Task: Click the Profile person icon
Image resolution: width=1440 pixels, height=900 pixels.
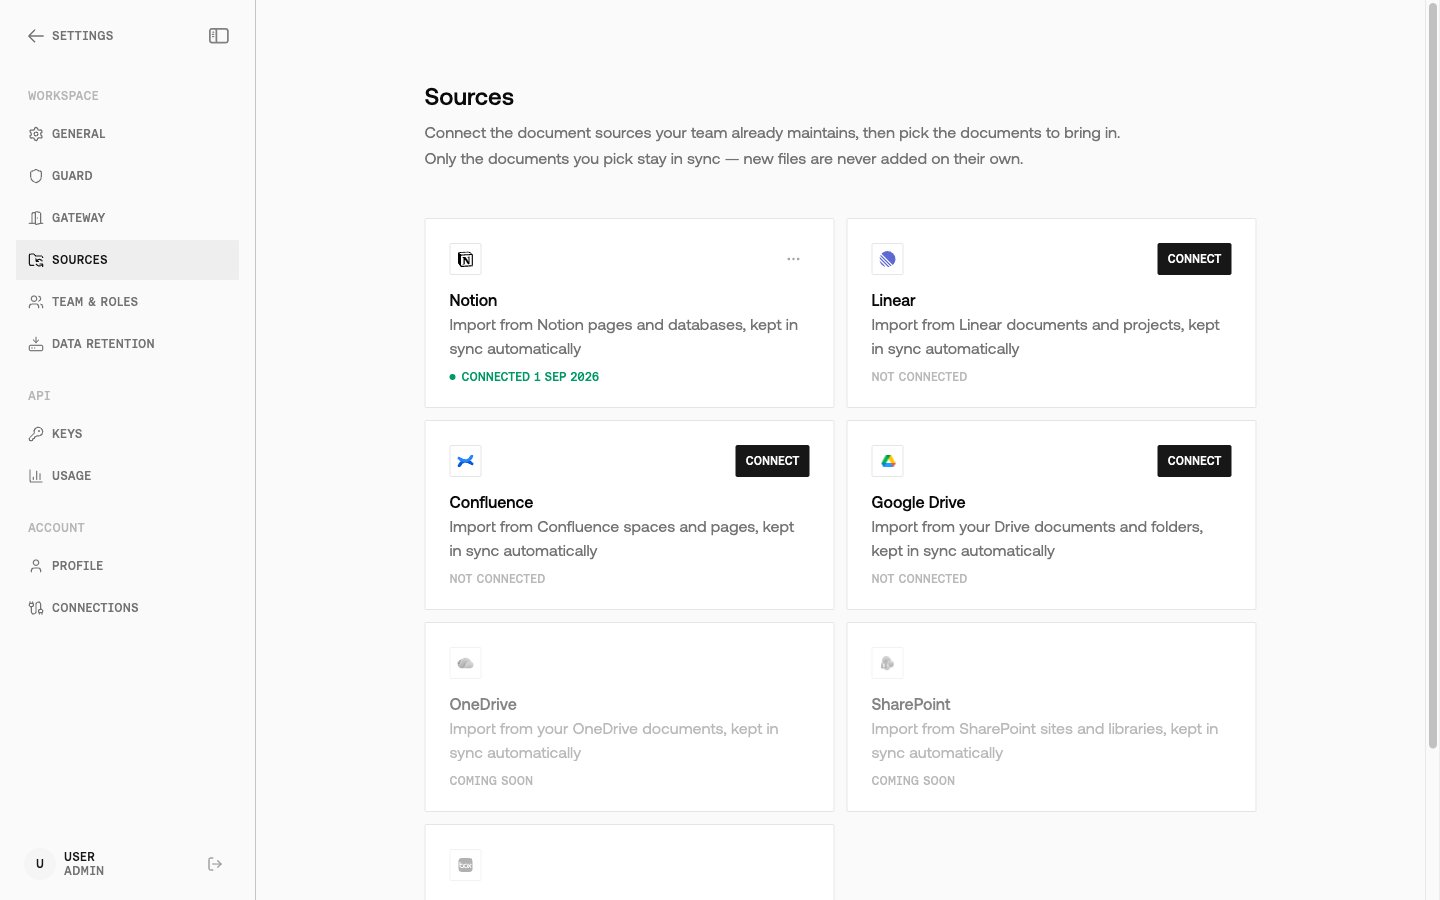Action: pos(36,566)
